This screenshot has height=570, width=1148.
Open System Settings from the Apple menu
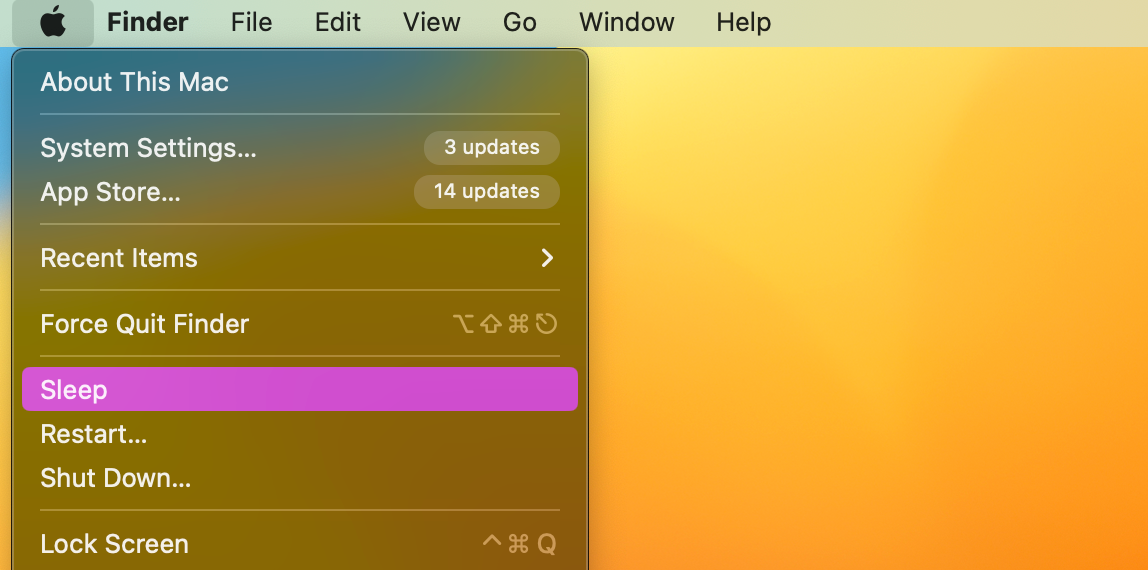pyautogui.click(x=300, y=148)
